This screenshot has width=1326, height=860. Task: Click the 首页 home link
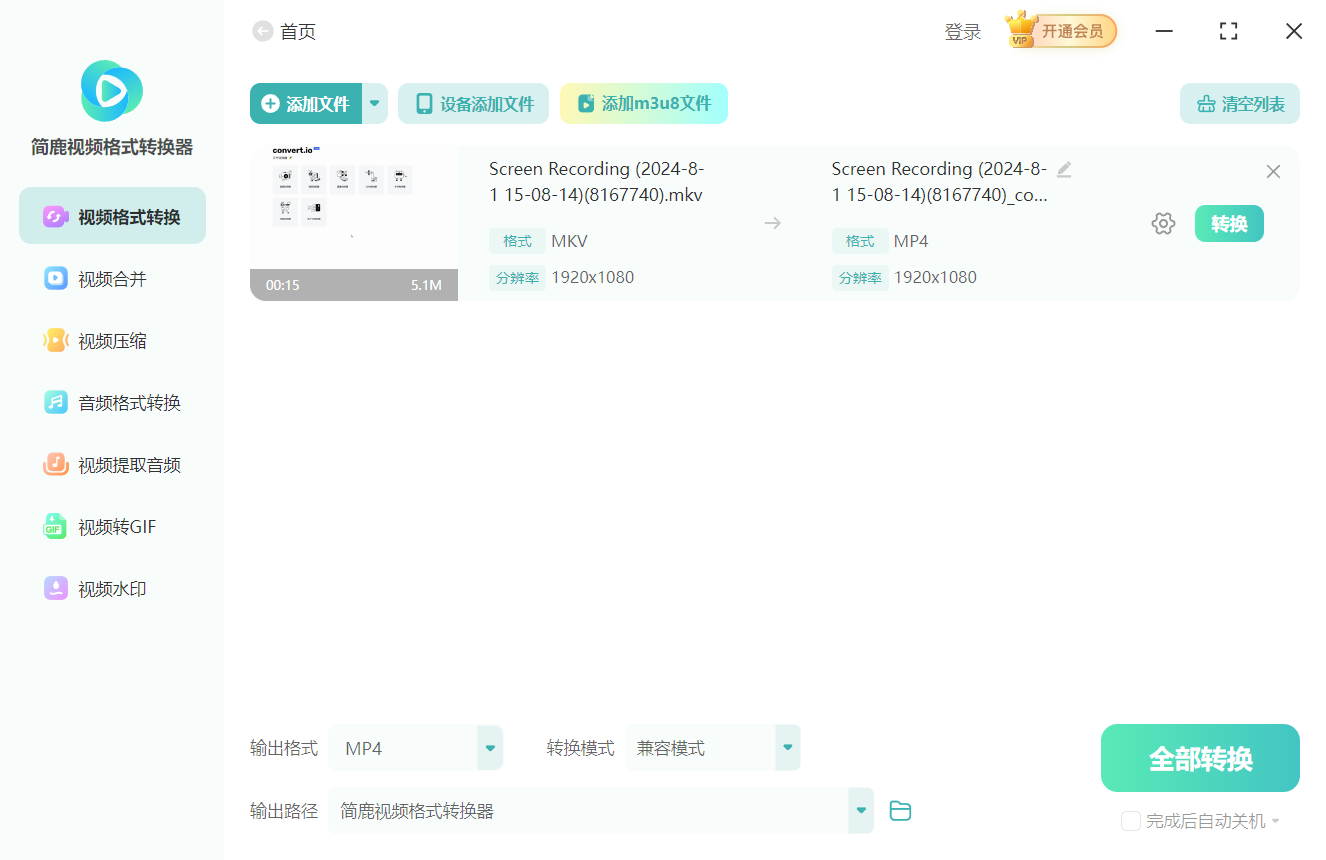[x=298, y=32]
